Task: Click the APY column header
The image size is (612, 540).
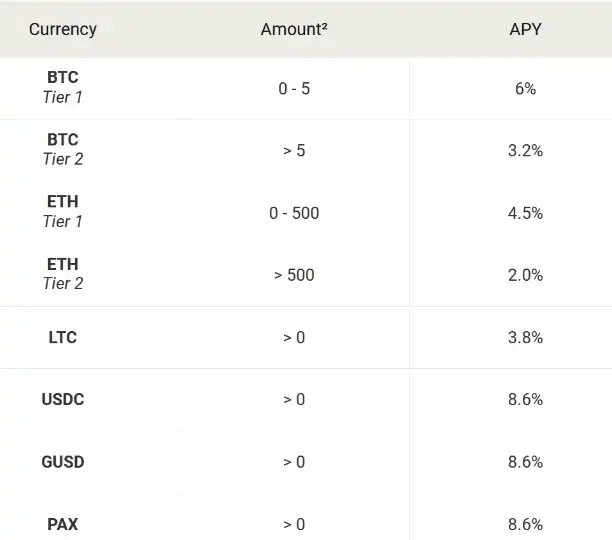Action: [x=525, y=29]
